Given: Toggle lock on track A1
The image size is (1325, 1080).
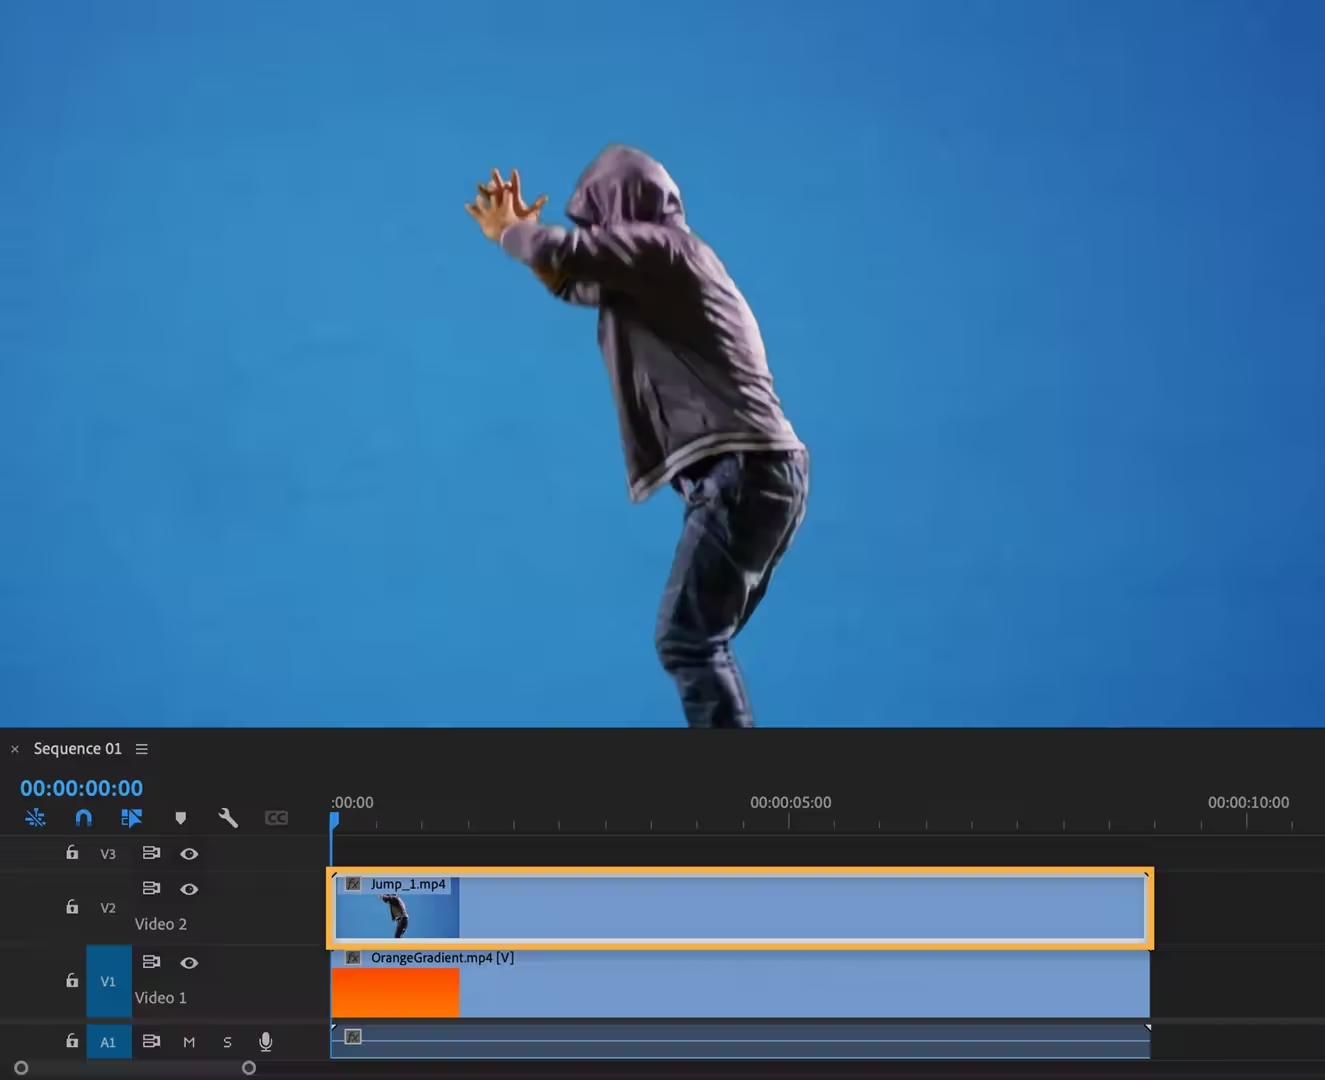Looking at the screenshot, I should point(72,1041).
